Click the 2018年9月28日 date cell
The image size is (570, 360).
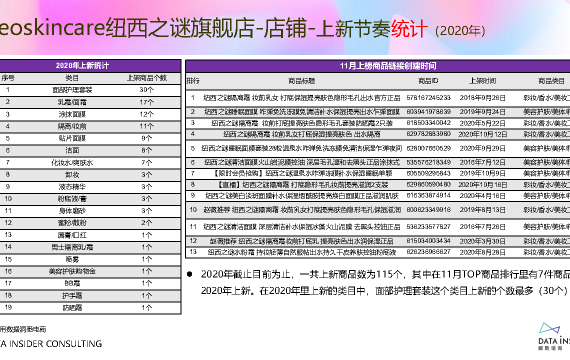(x=482, y=98)
